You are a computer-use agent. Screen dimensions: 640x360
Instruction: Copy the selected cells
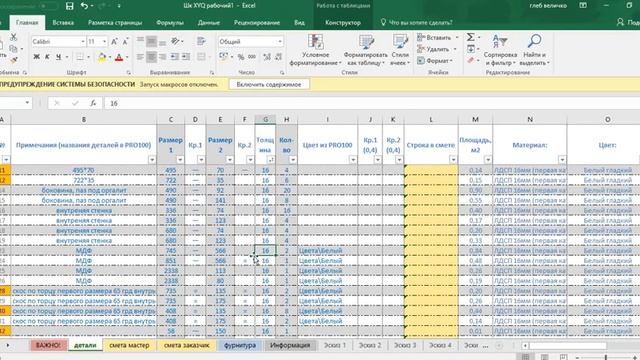(x=13, y=49)
